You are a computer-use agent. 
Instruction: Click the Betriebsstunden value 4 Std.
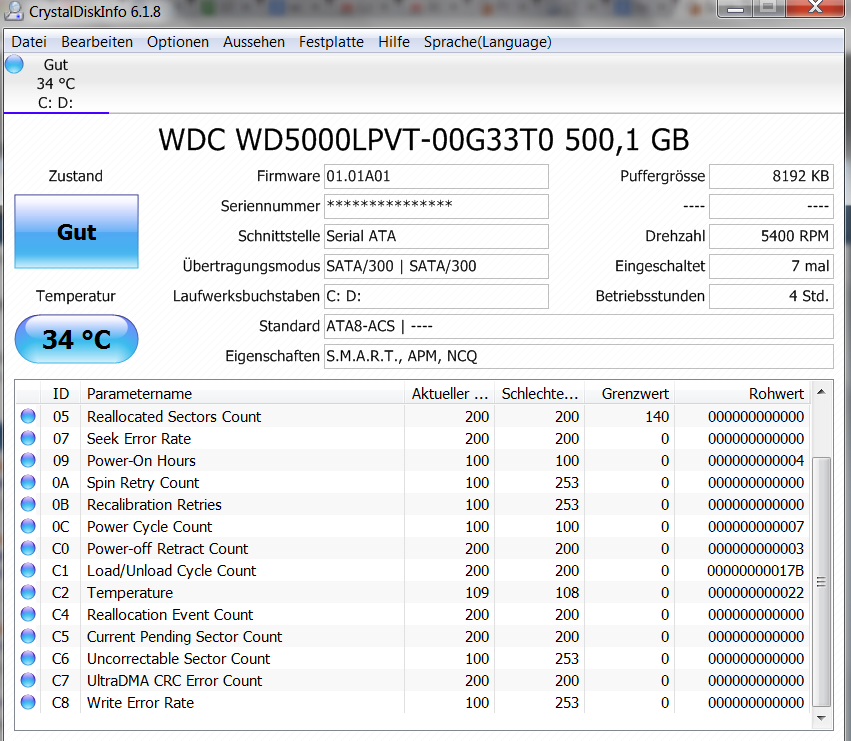pos(771,296)
